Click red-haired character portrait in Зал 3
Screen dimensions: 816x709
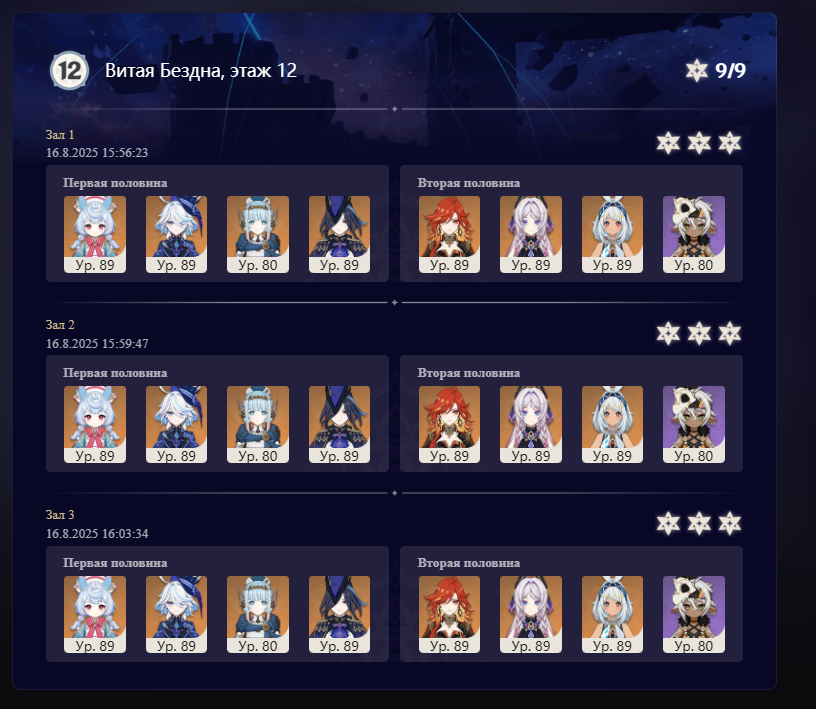450,614
